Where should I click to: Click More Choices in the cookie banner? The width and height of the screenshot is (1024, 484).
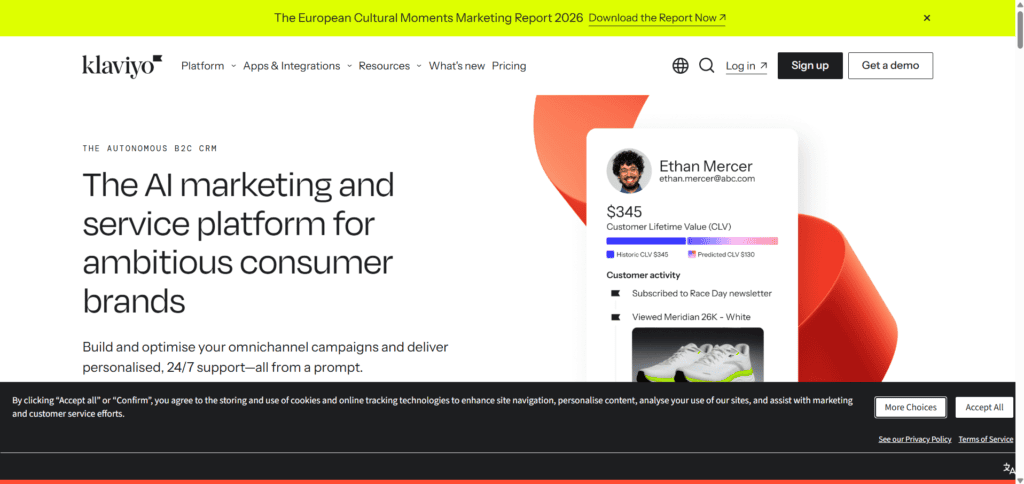pos(910,408)
